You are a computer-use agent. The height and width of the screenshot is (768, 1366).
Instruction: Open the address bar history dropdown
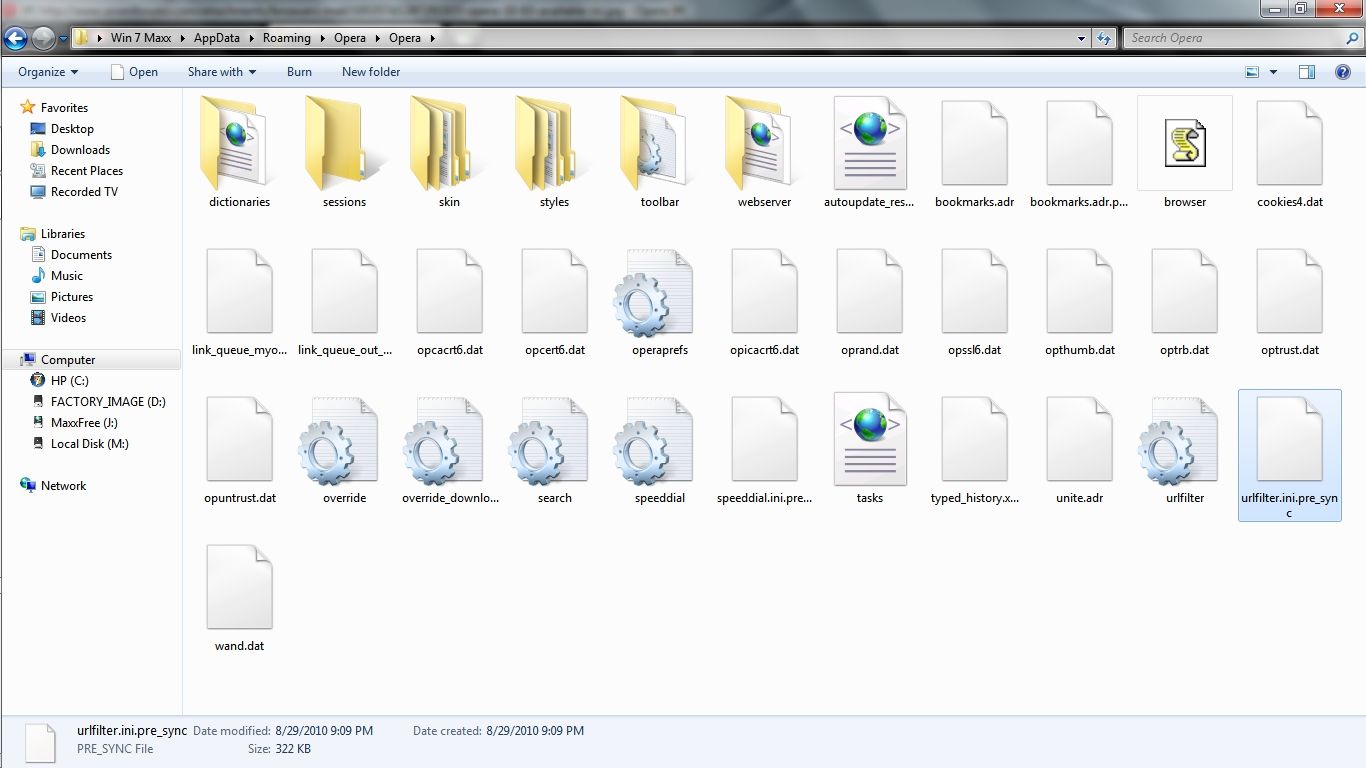1082,38
